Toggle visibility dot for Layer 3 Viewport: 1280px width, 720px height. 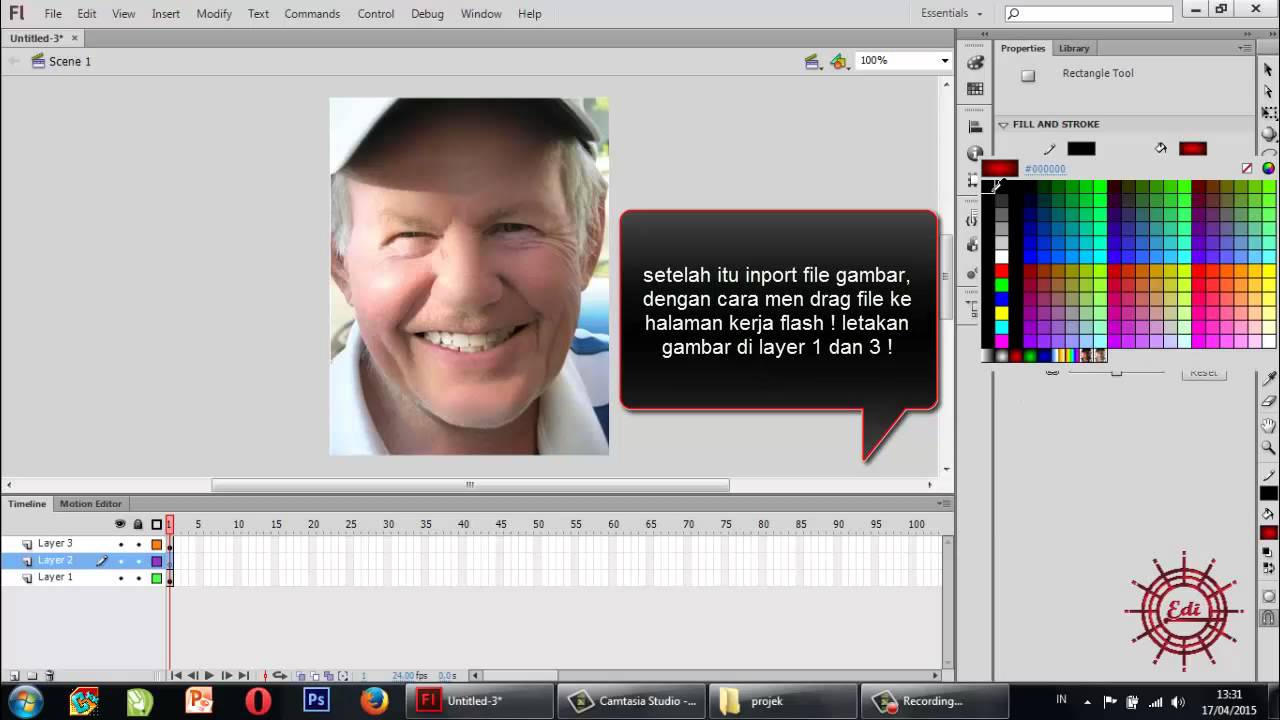click(x=121, y=544)
